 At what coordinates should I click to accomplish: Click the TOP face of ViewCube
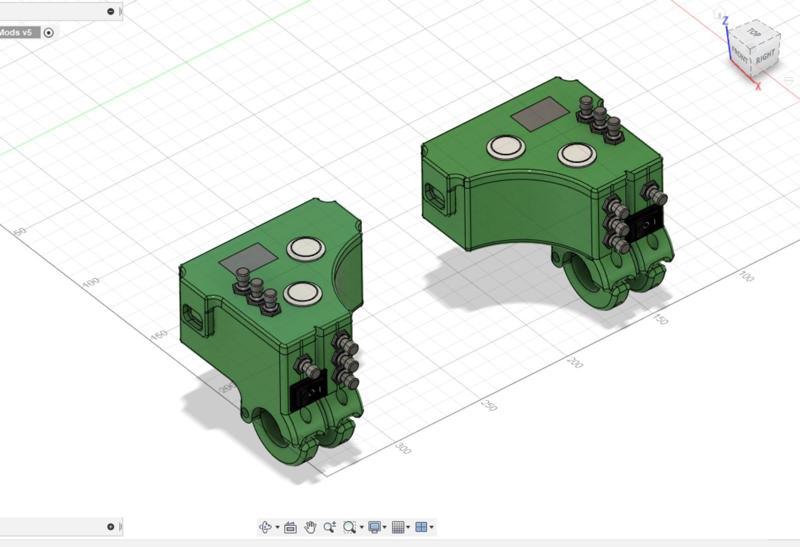(x=755, y=33)
